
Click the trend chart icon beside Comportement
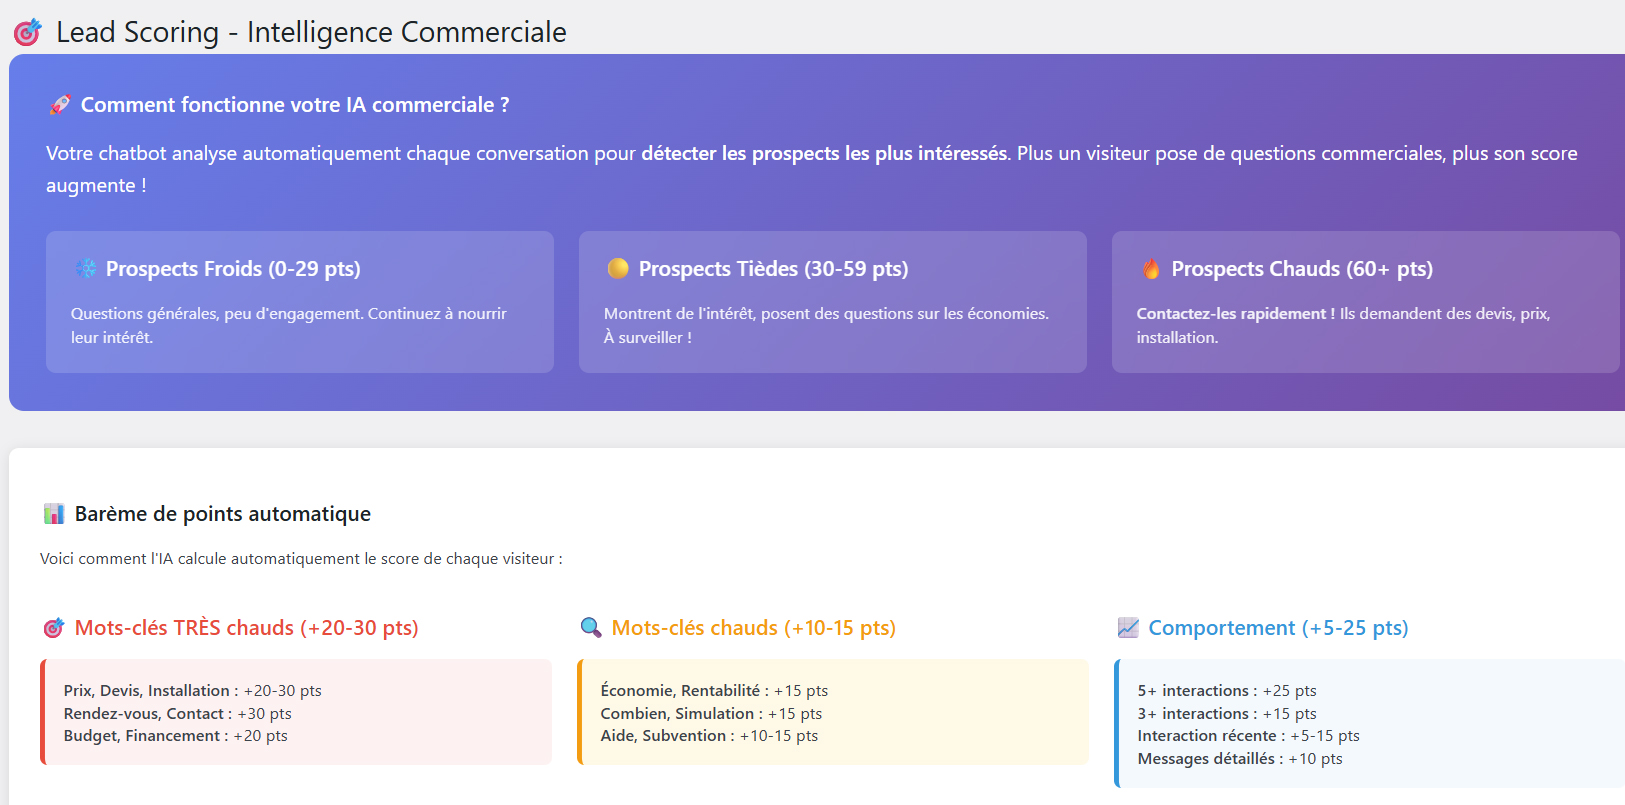1128,628
